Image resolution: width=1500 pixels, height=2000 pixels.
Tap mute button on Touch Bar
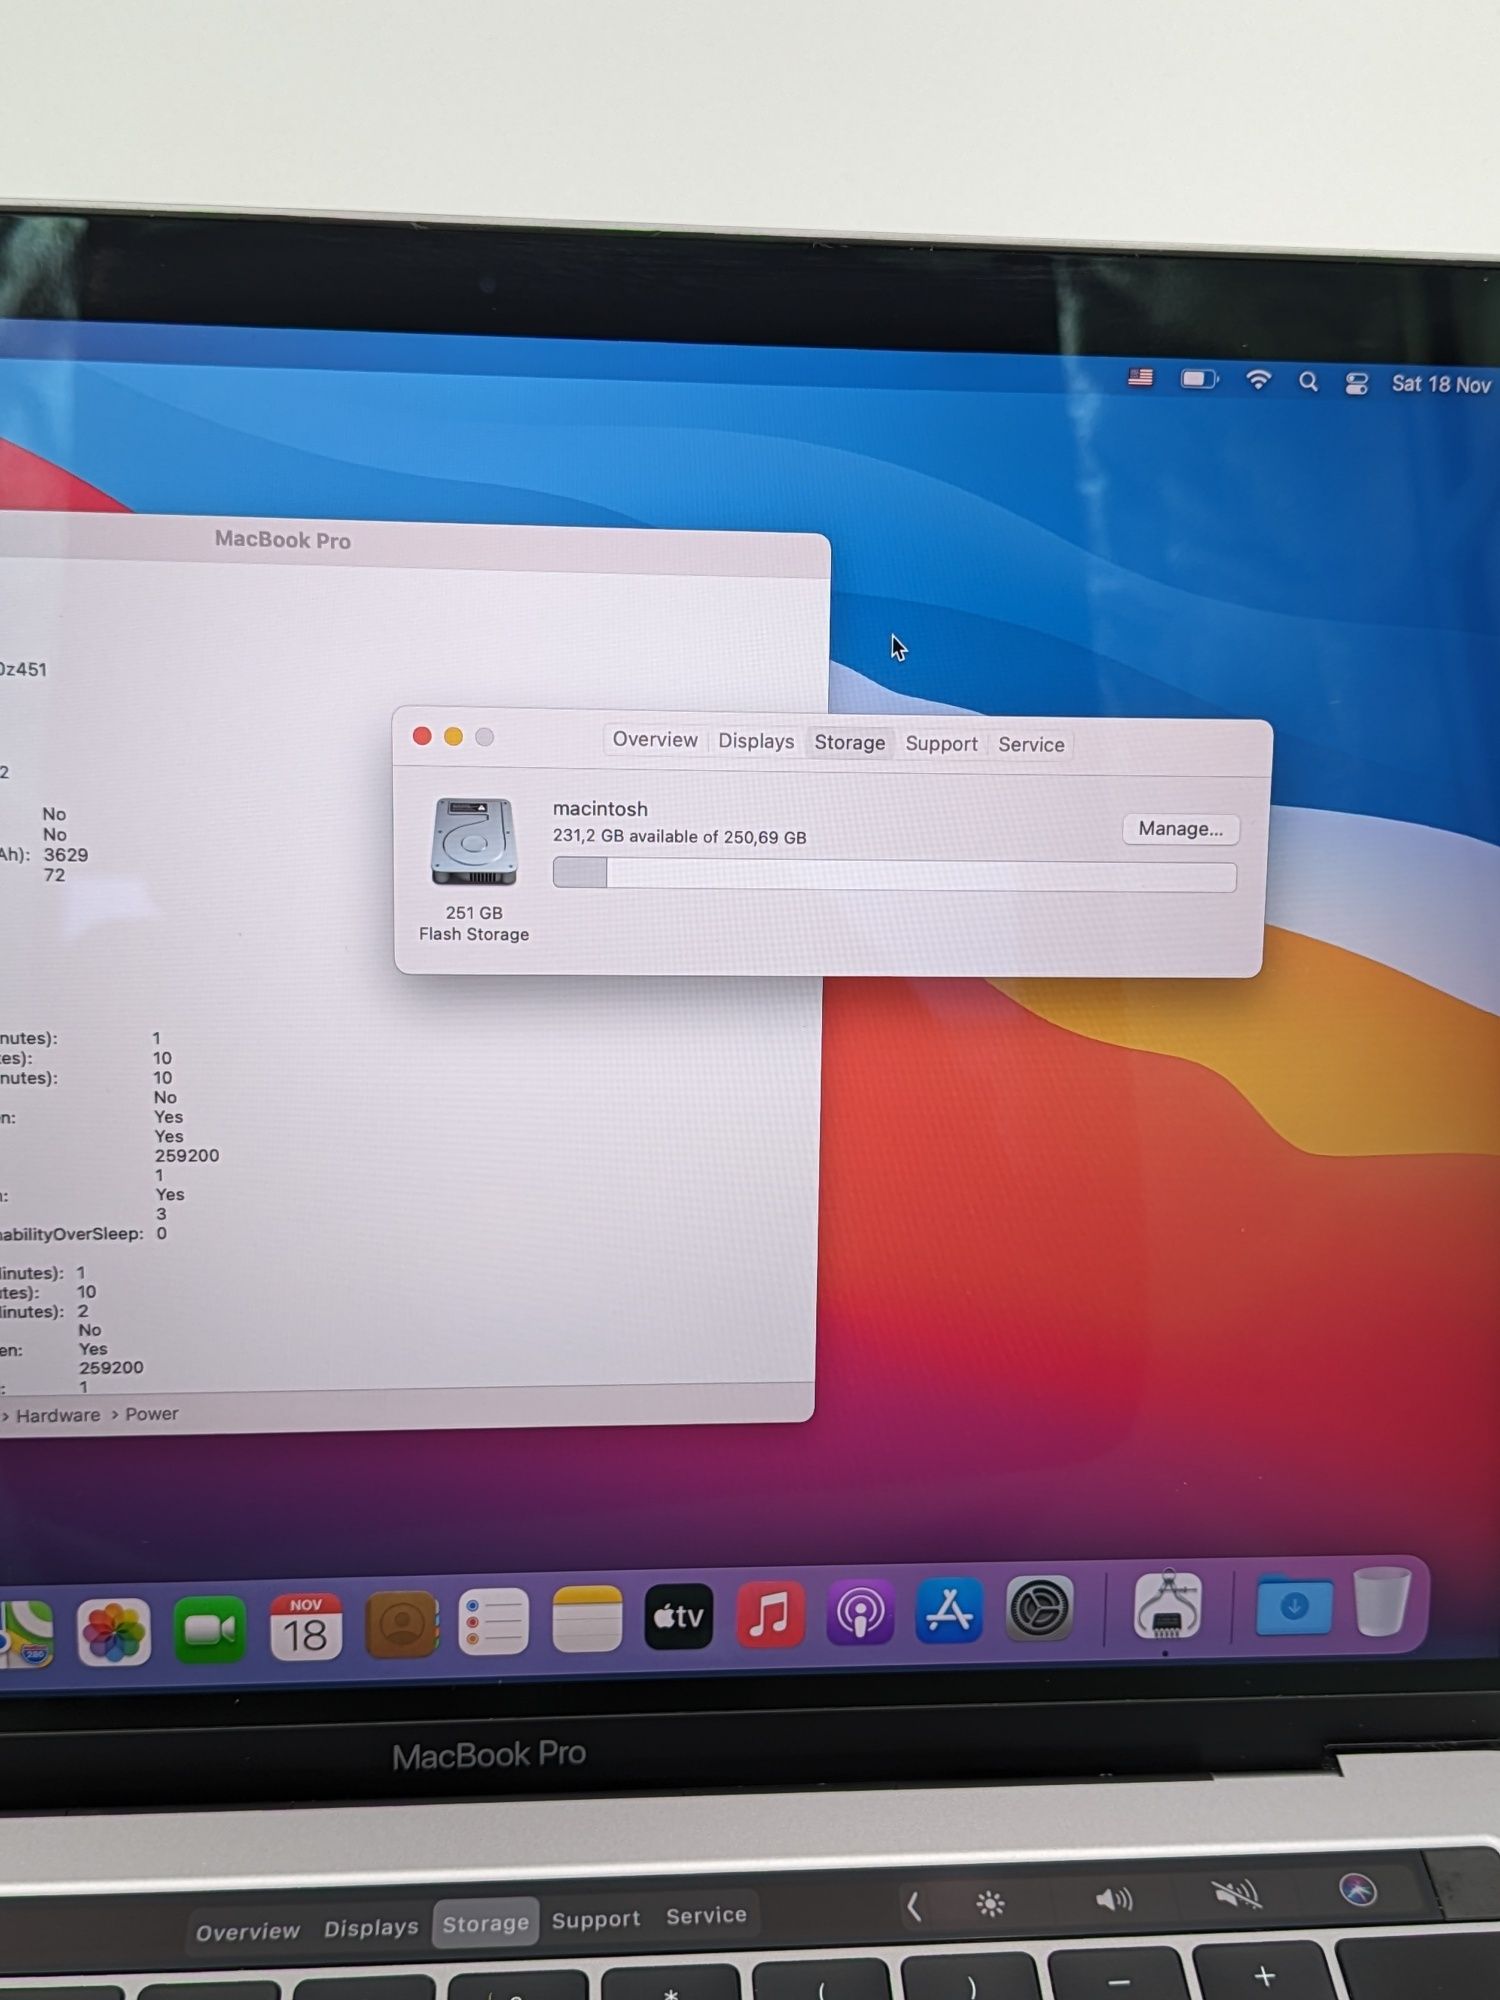point(1237,1894)
